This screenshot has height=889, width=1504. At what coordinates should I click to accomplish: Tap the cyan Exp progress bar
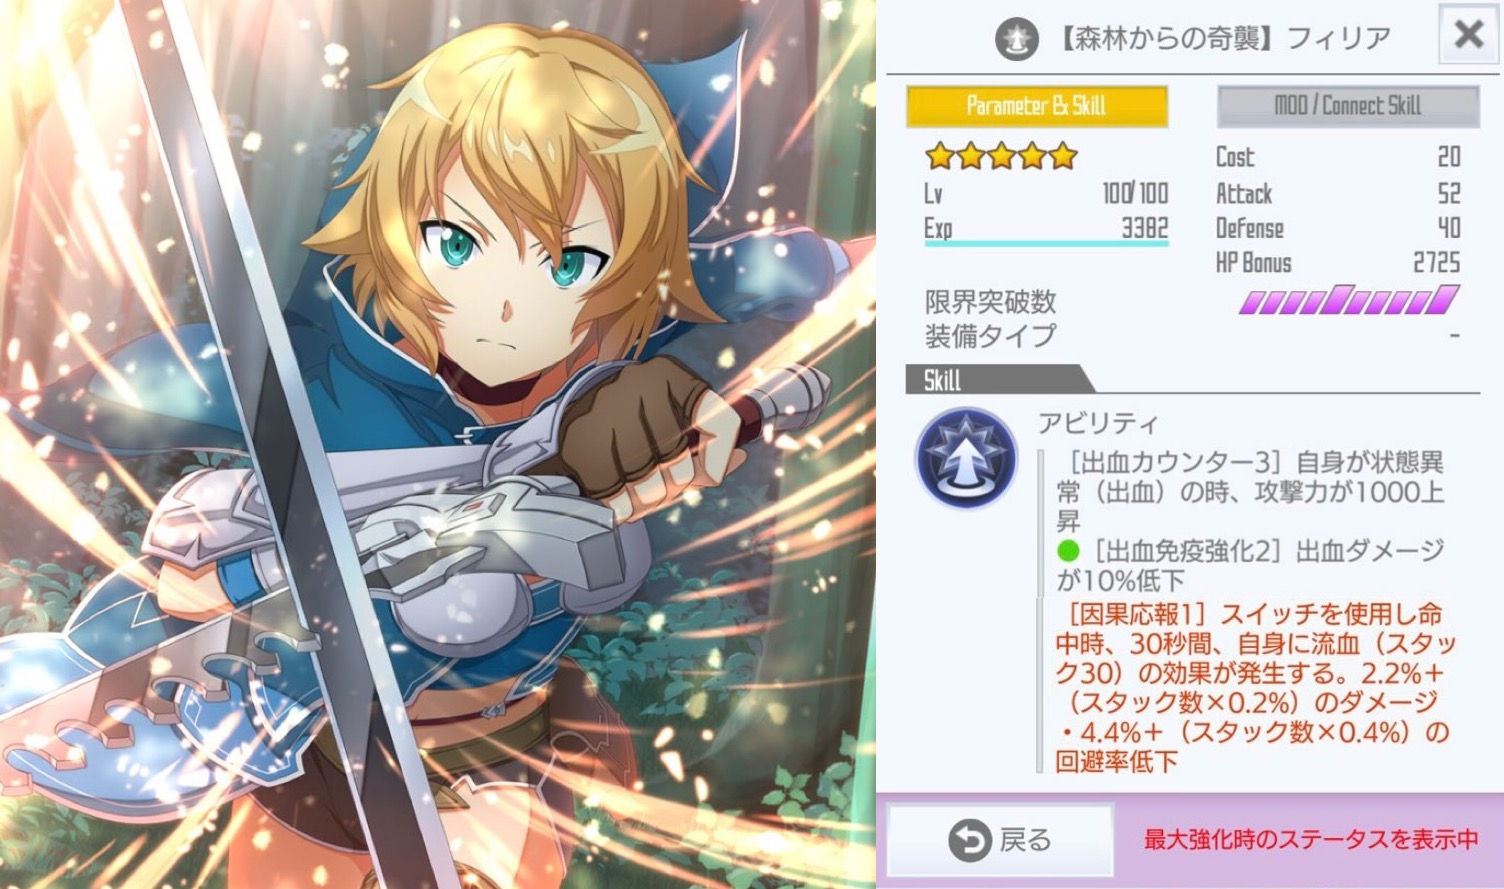(1046, 243)
